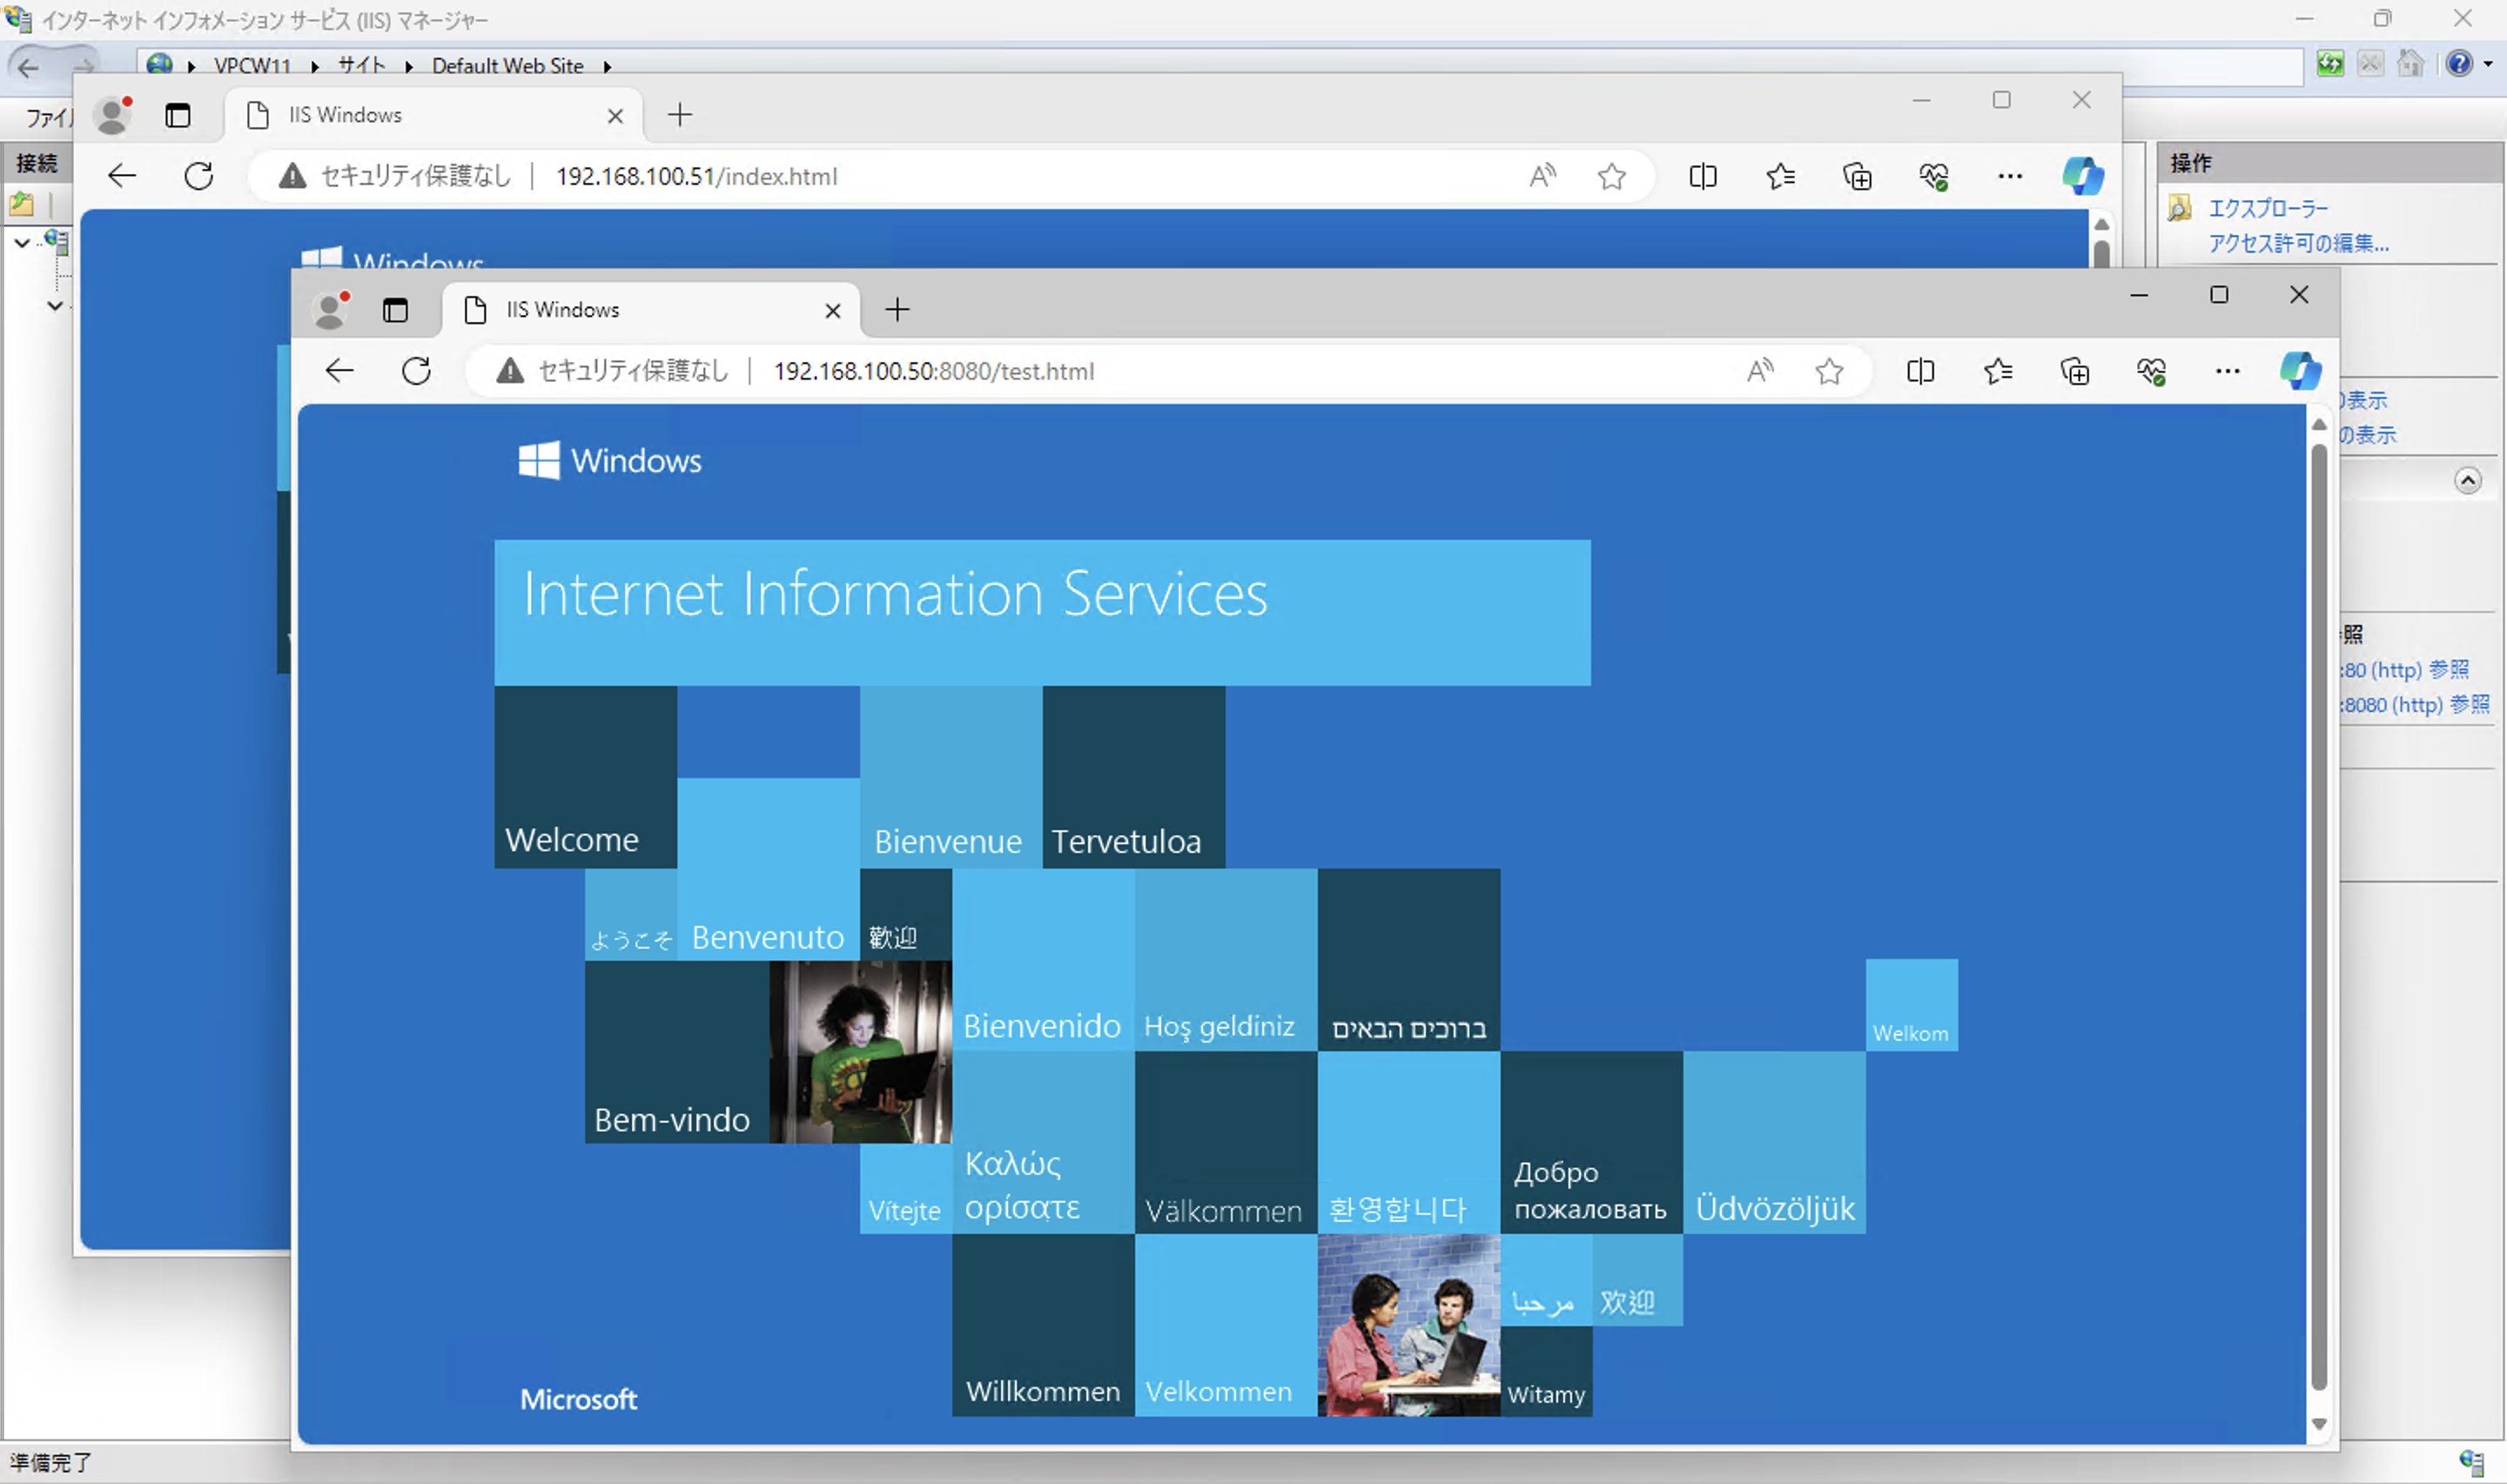Click photo of woman holding laptop
2507x1484 pixels.
(x=860, y=1052)
